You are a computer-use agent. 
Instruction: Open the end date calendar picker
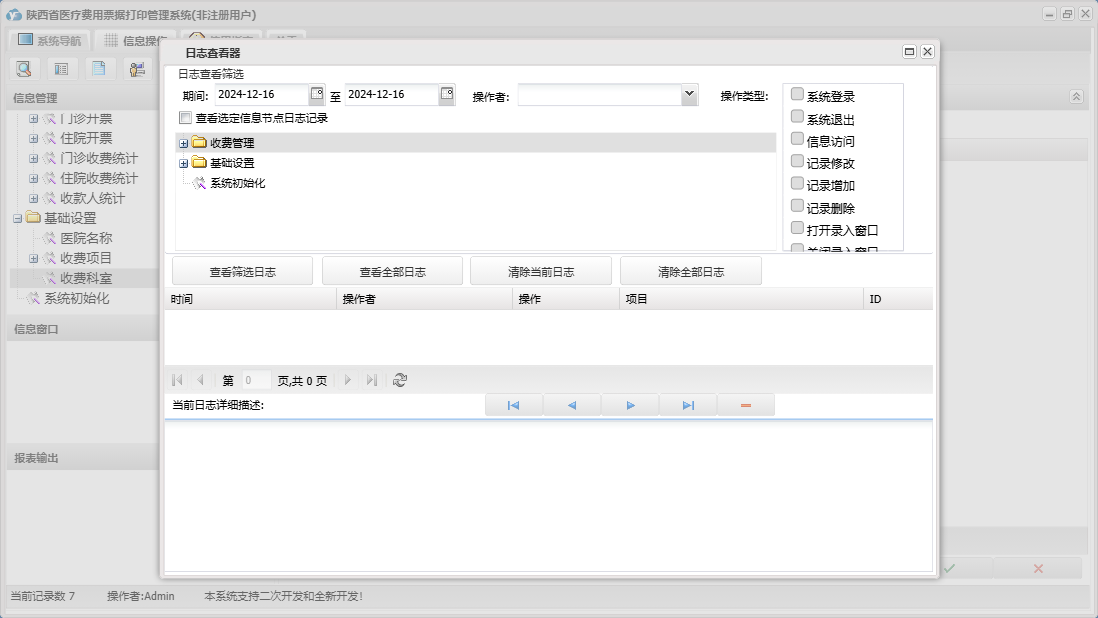pos(447,94)
